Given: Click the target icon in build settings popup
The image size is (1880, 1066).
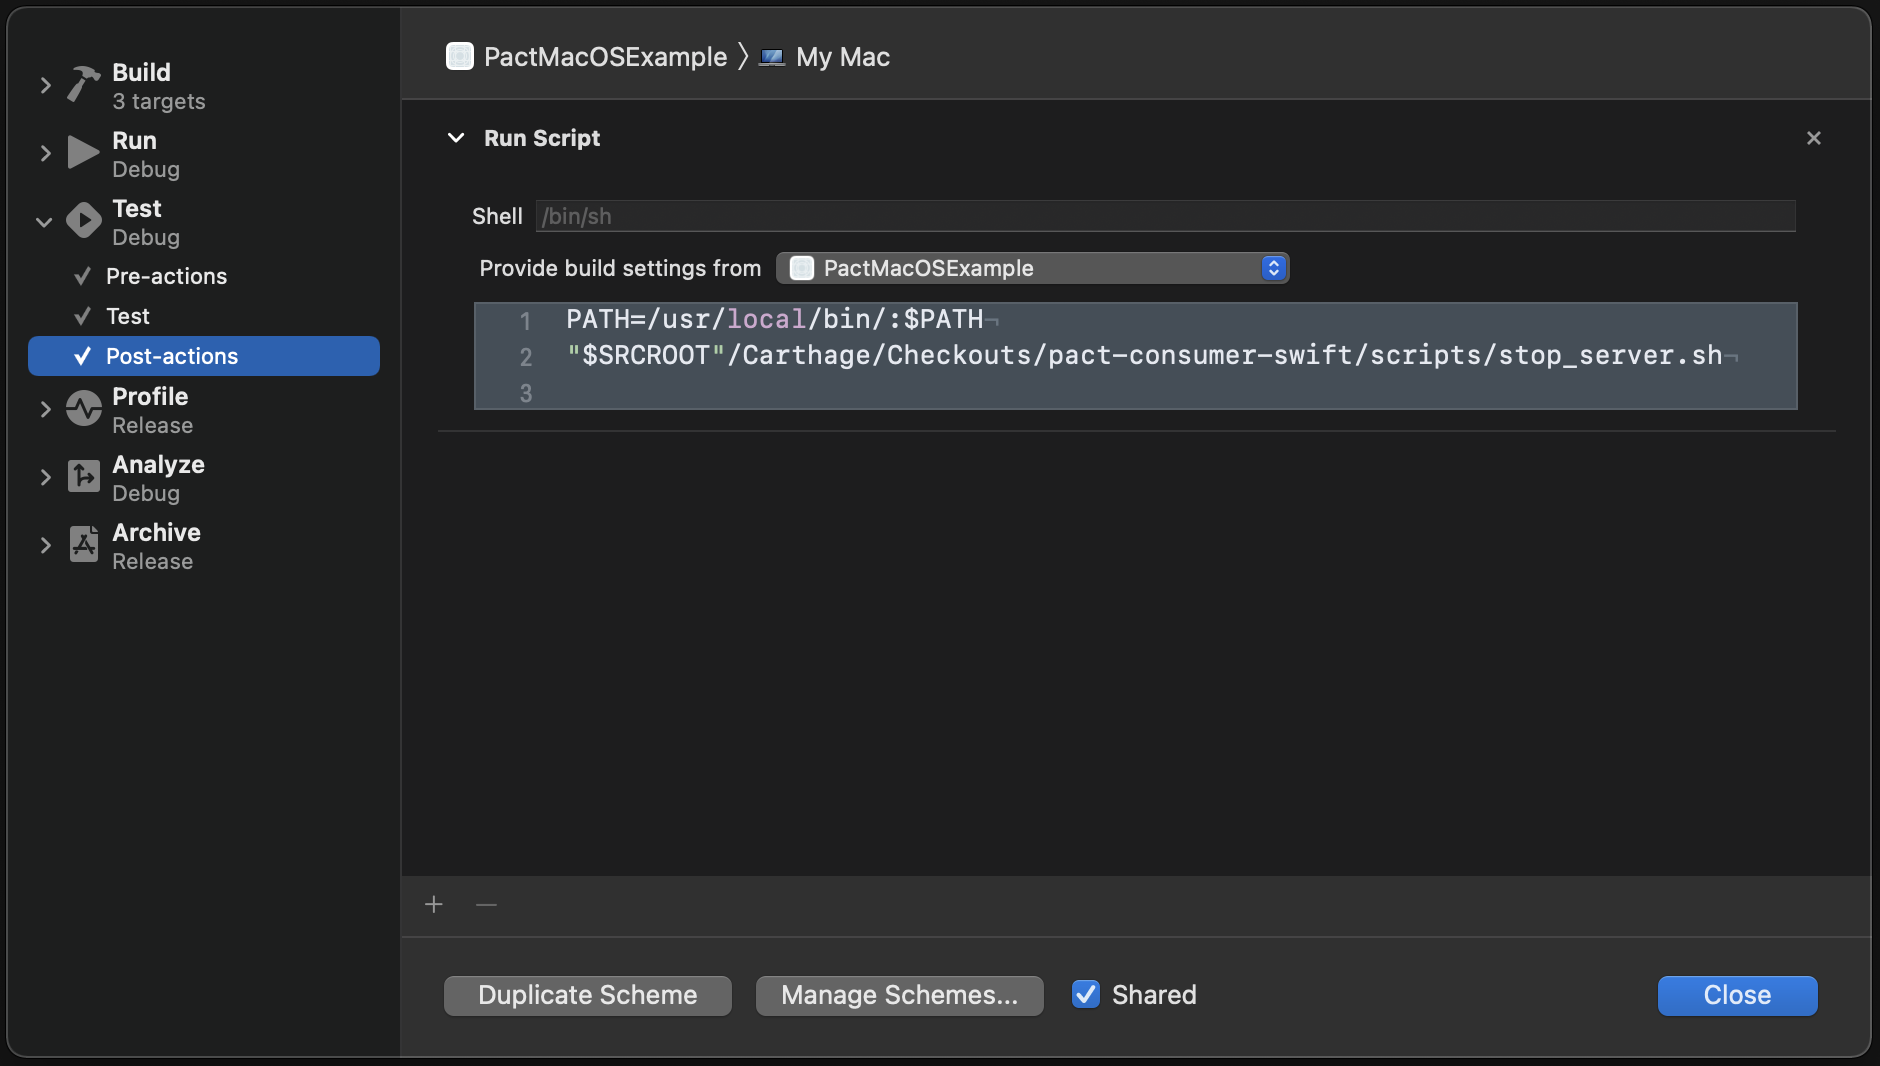Looking at the screenshot, I should click(x=802, y=268).
